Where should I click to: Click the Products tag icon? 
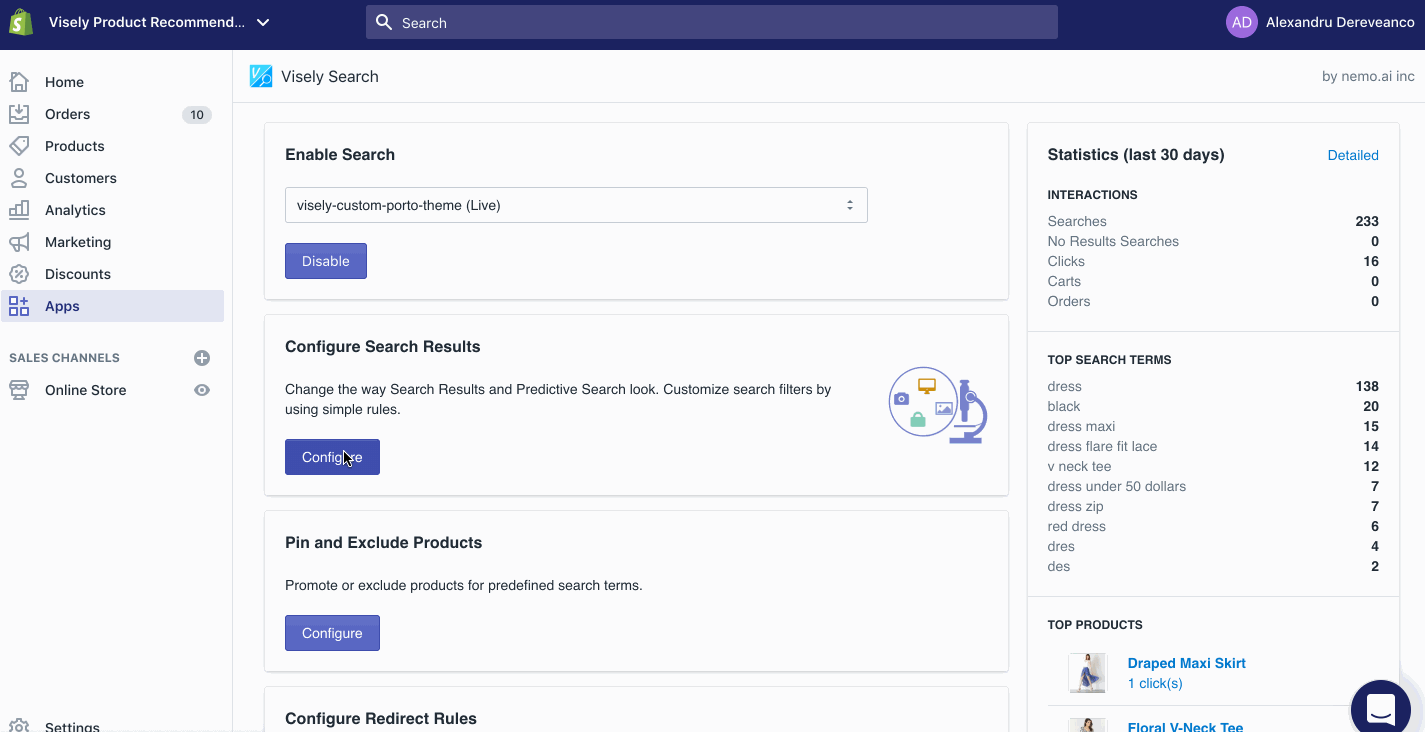click(19, 146)
